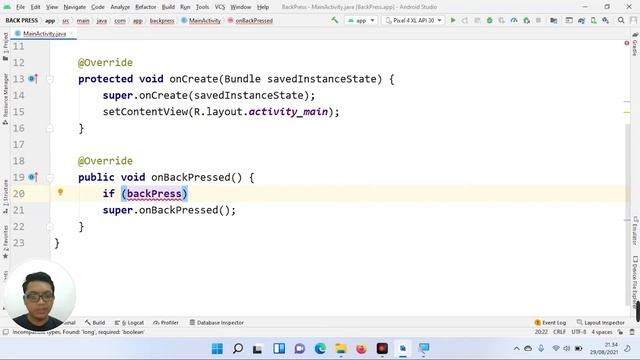Open the Favorites side panel

coord(5,242)
